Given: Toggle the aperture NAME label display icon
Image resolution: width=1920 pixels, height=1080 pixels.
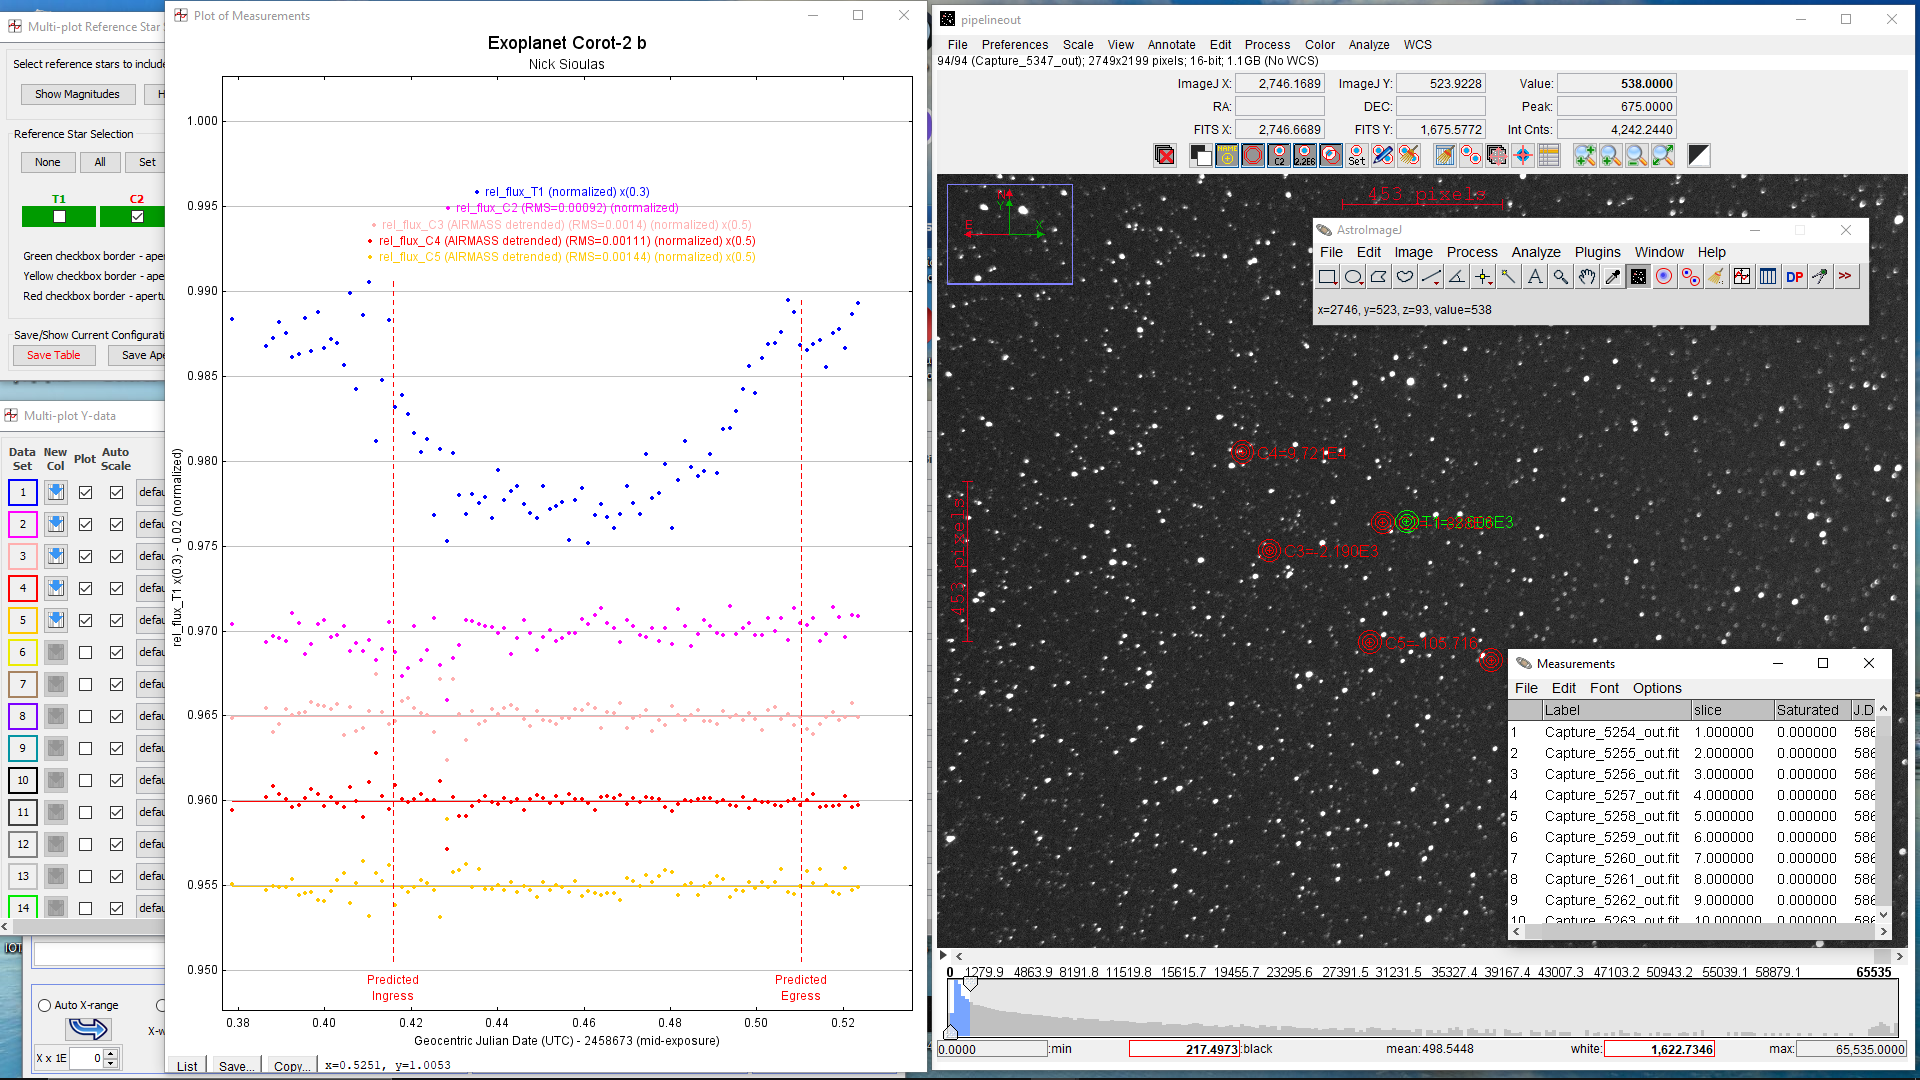Looking at the screenshot, I should (x=1227, y=155).
